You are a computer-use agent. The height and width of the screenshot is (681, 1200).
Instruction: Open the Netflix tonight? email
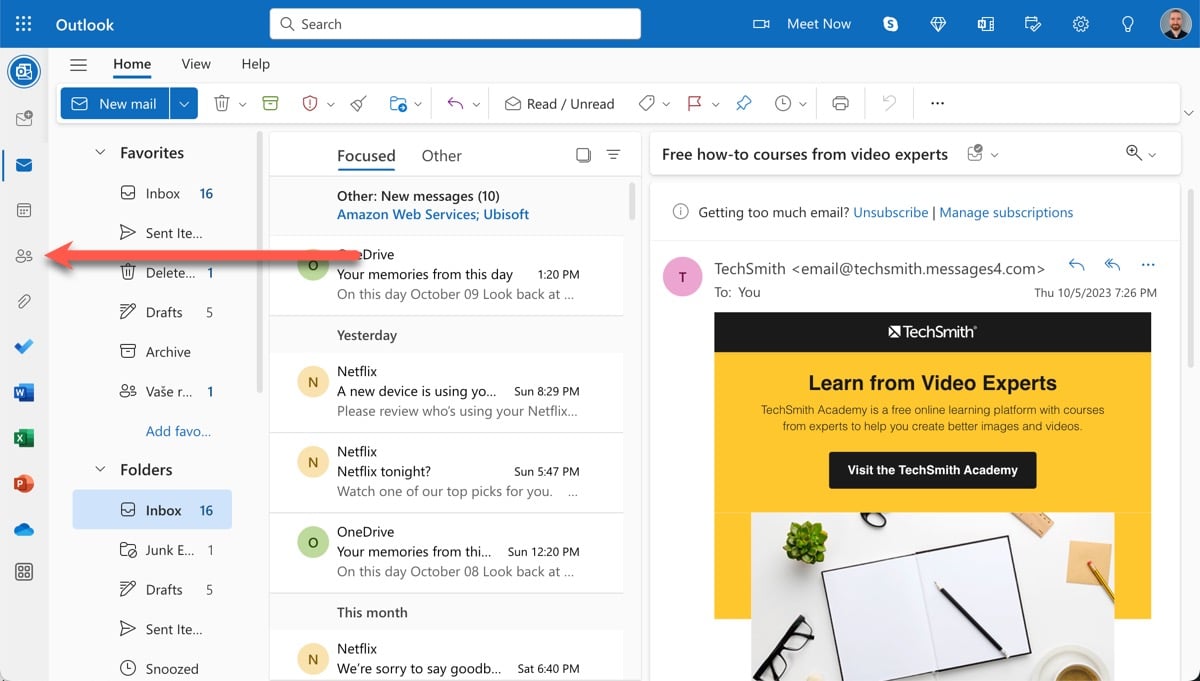[x=446, y=472]
